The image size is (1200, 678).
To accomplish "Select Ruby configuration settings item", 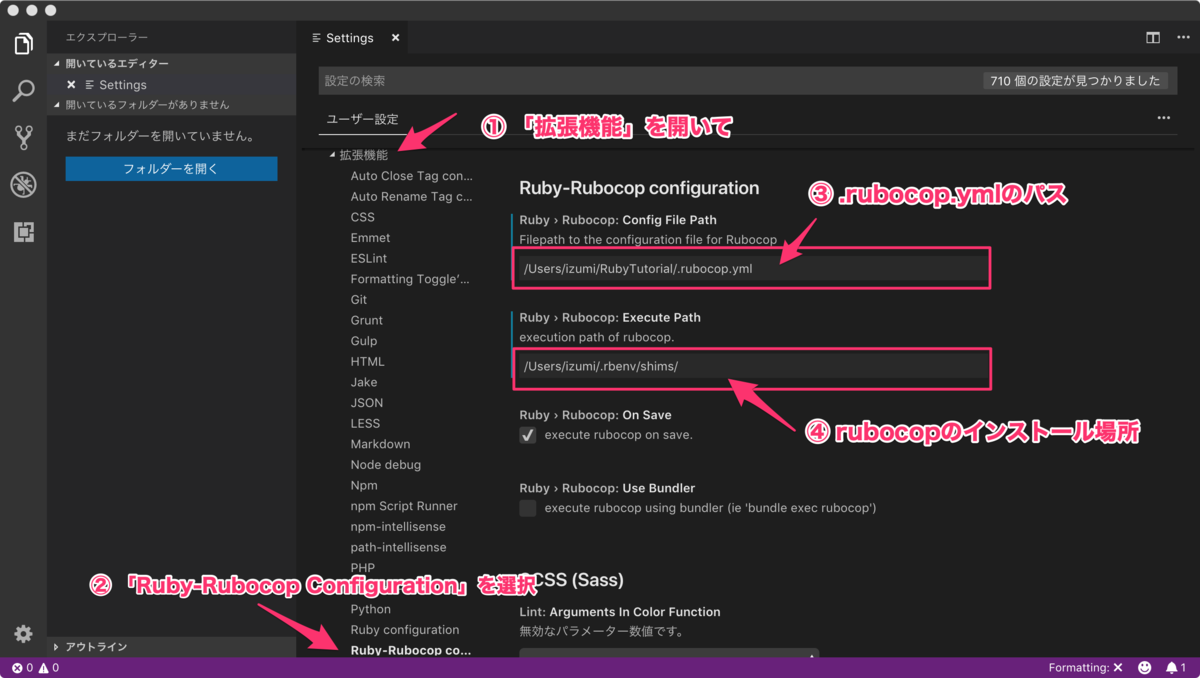I will pos(405,630).
